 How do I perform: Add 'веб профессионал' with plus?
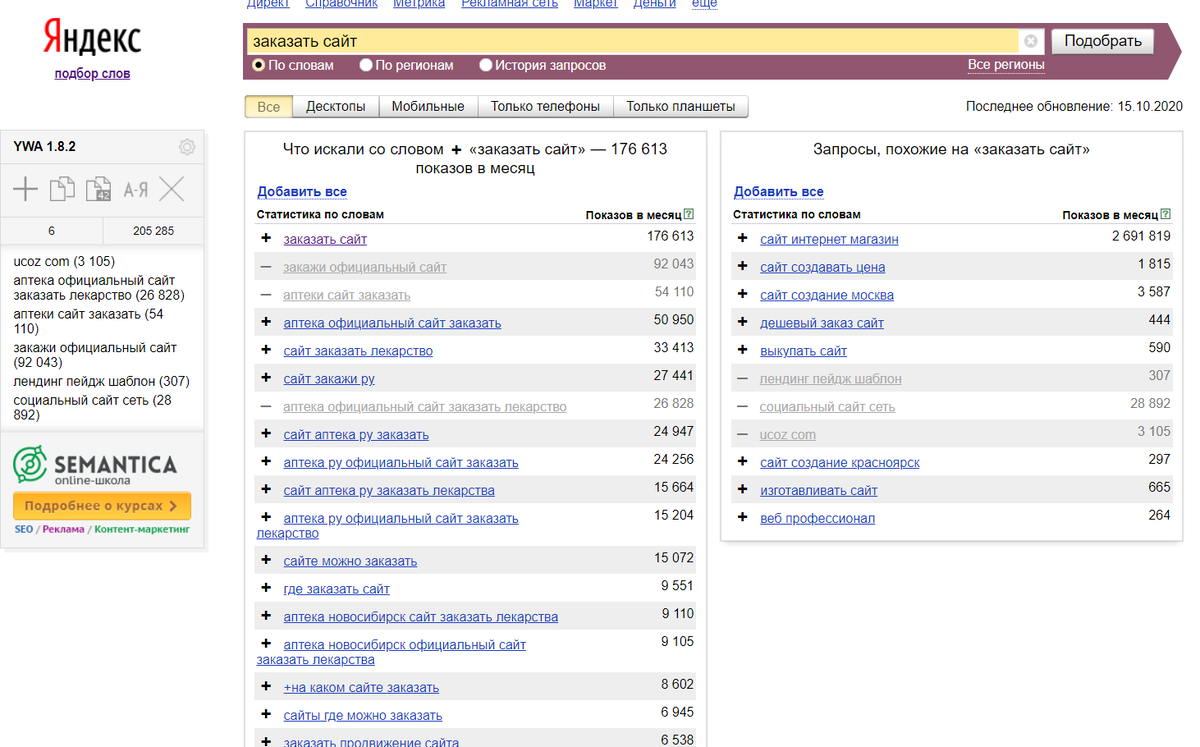(743, 518)
